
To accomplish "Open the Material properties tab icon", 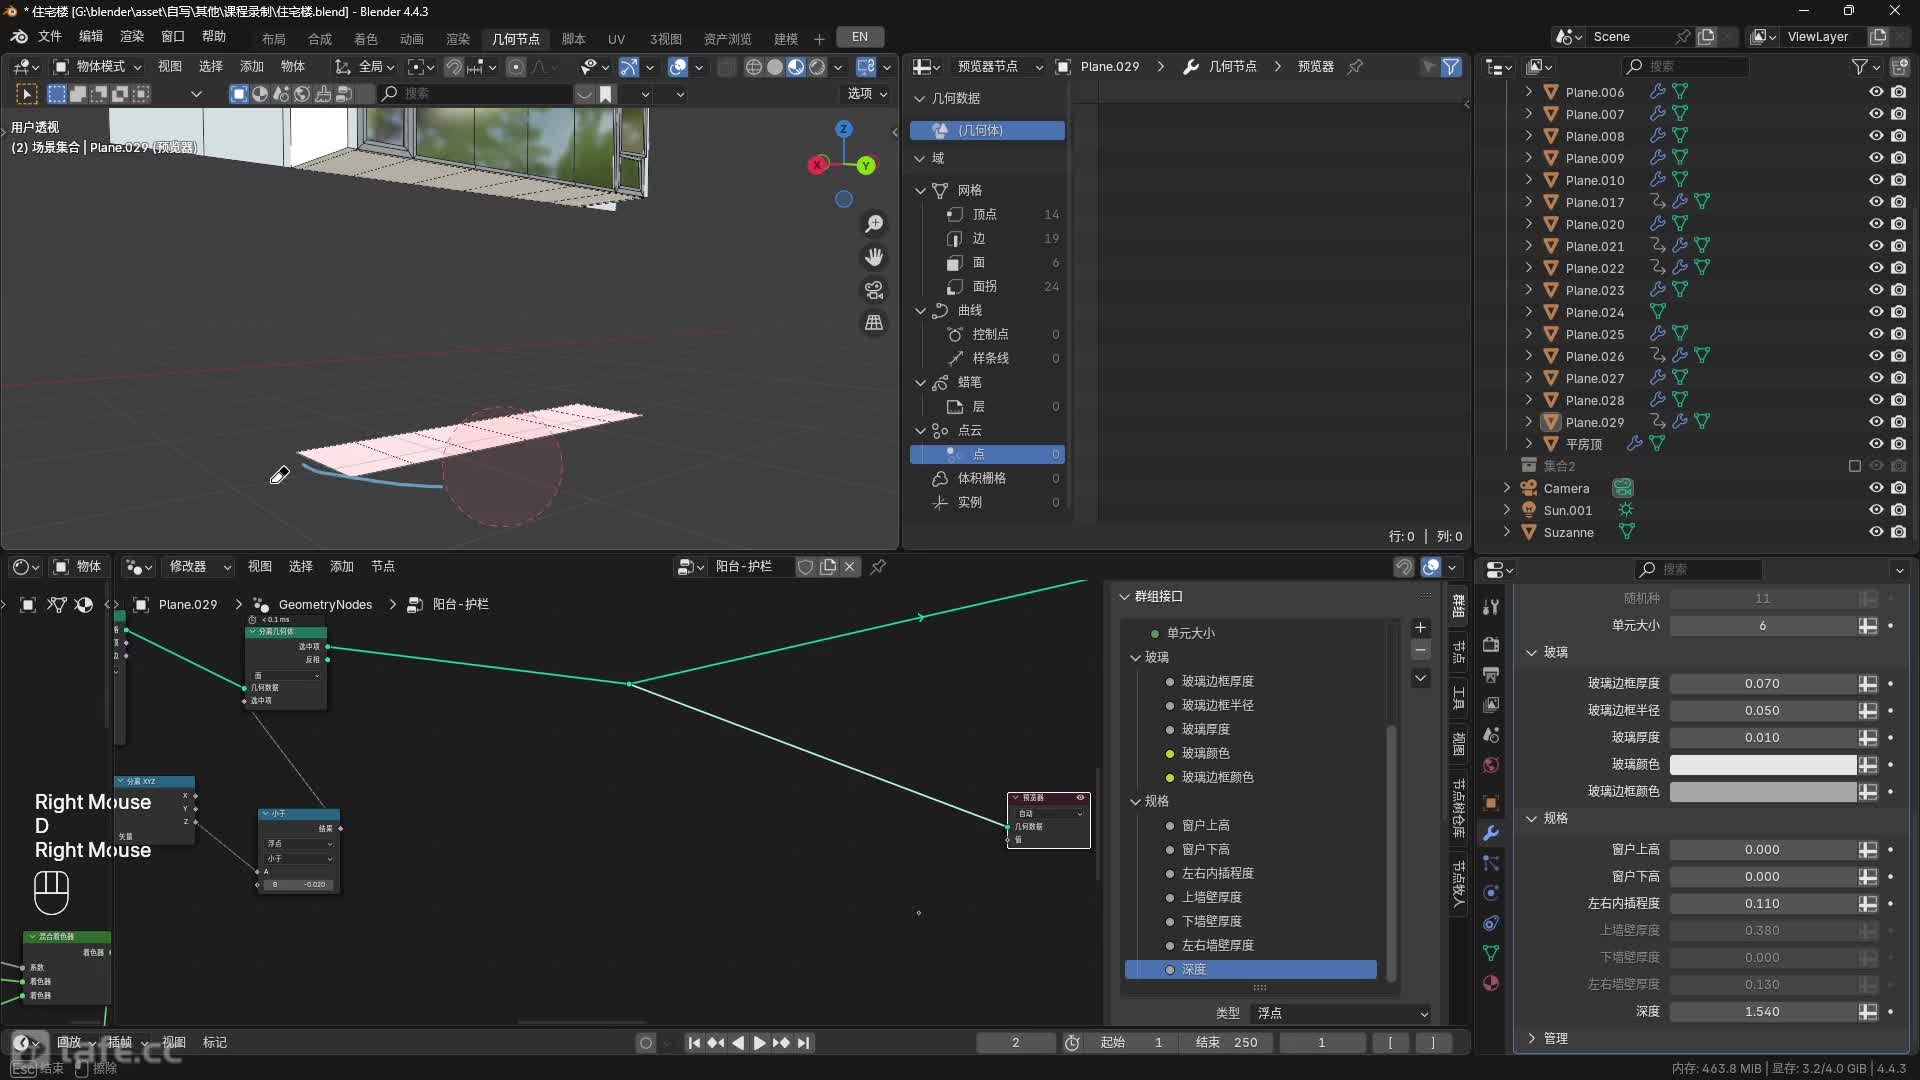I will coord(1491,983).
